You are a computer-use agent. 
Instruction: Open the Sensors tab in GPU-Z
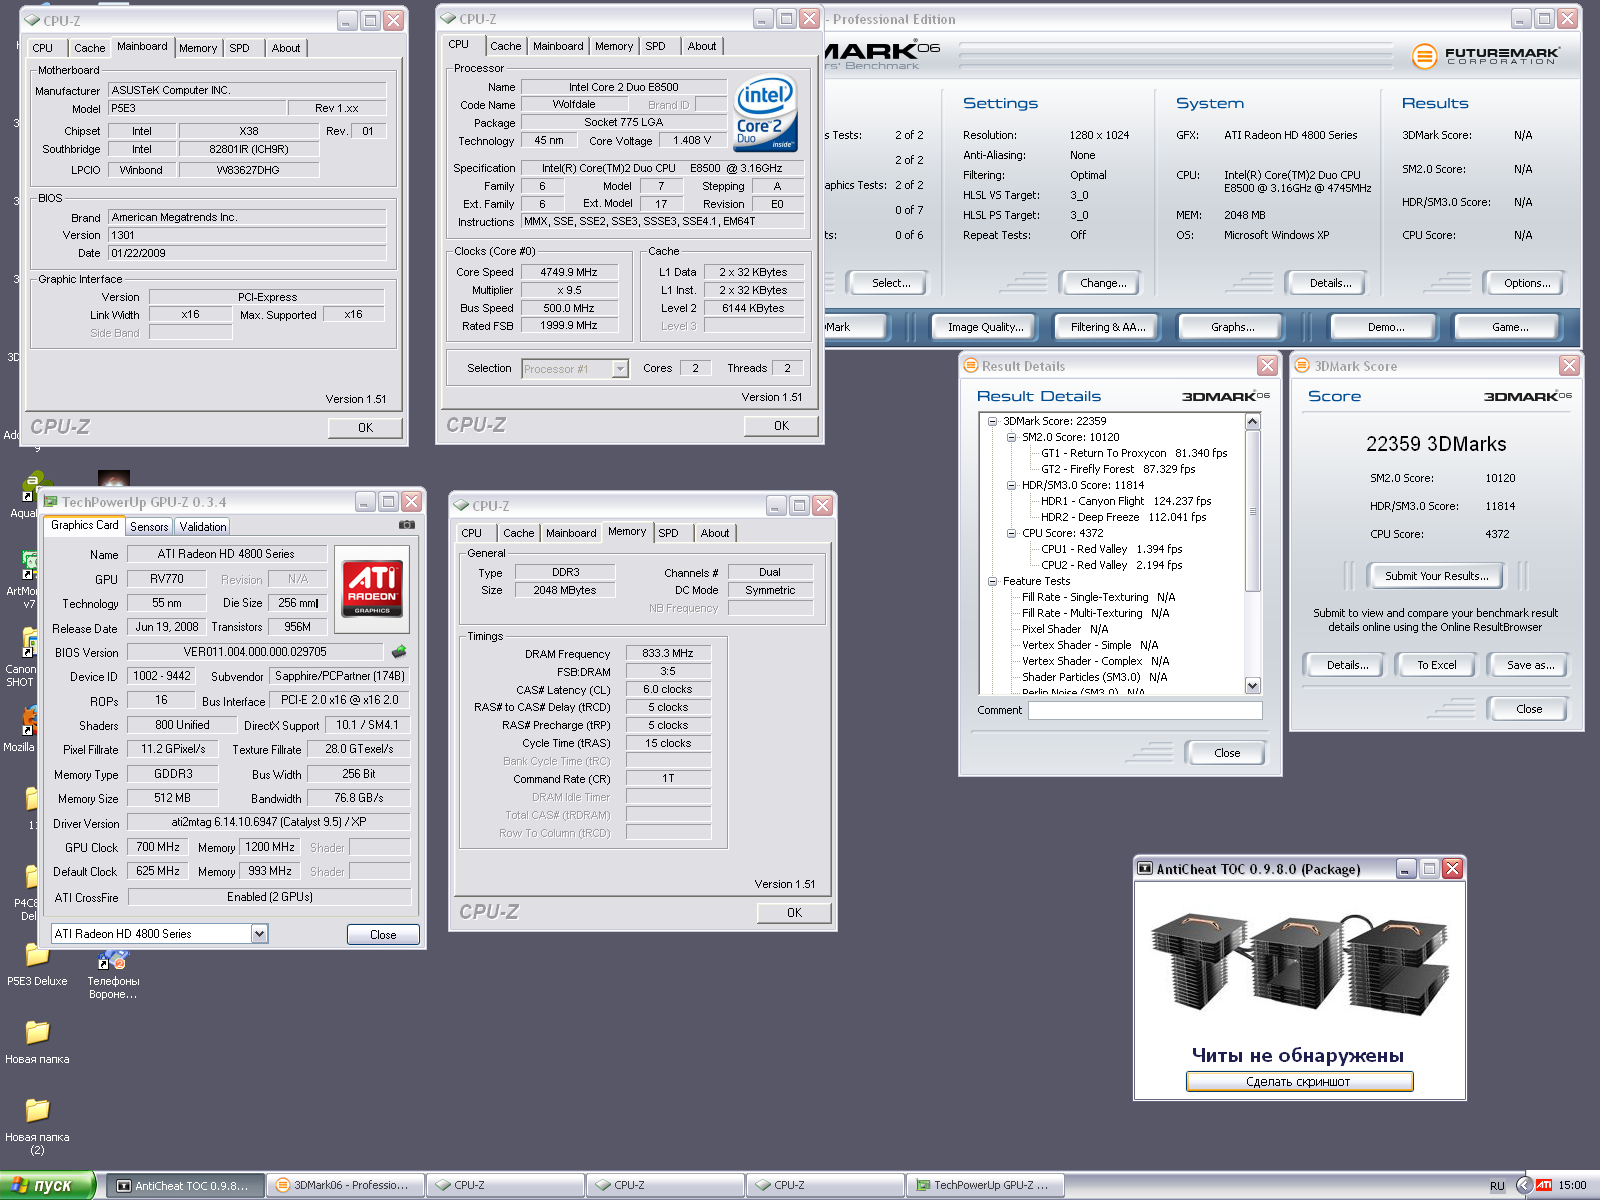tap(149, 527)
